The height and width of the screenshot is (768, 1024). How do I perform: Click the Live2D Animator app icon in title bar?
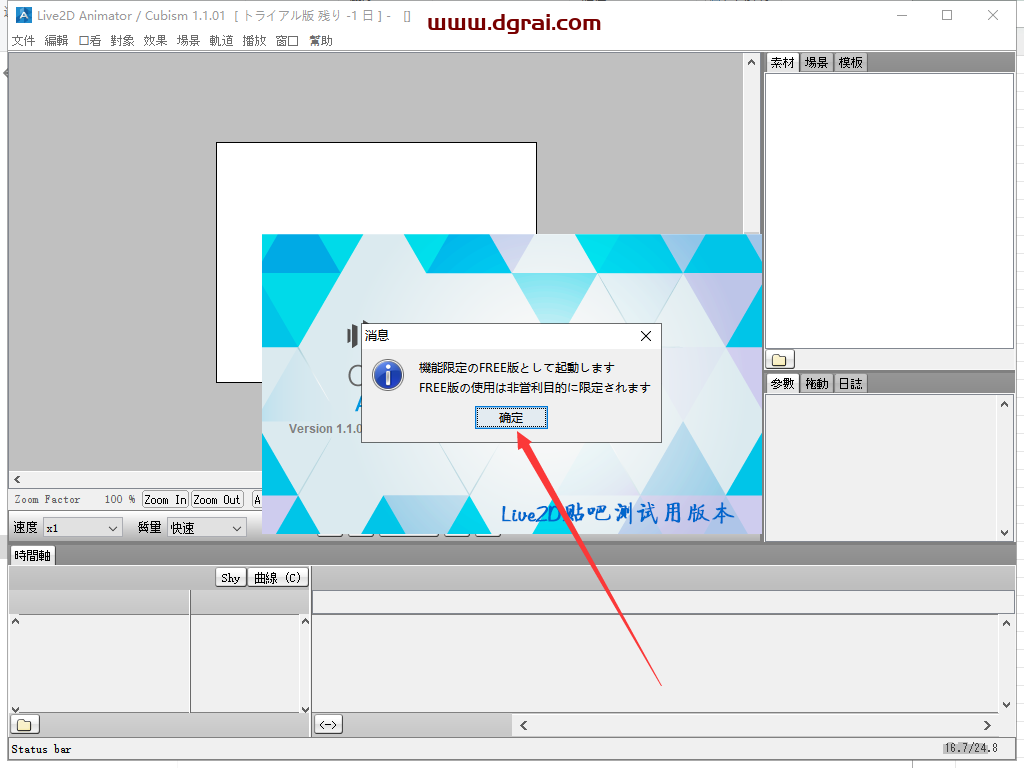(x=24, y=15)
